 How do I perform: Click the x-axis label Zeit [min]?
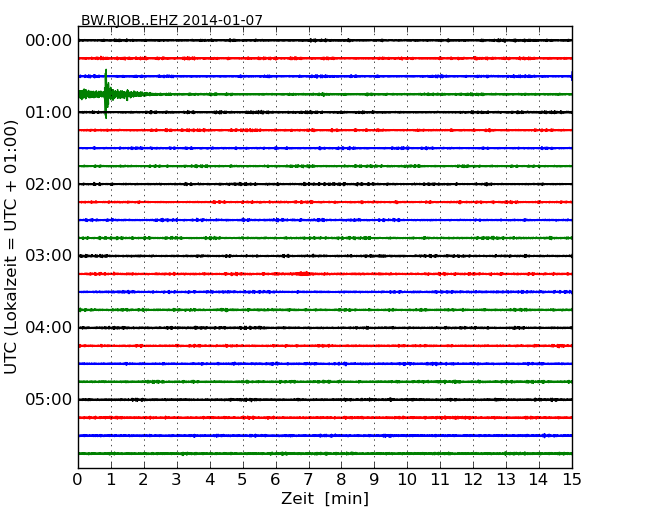(325, 498)
